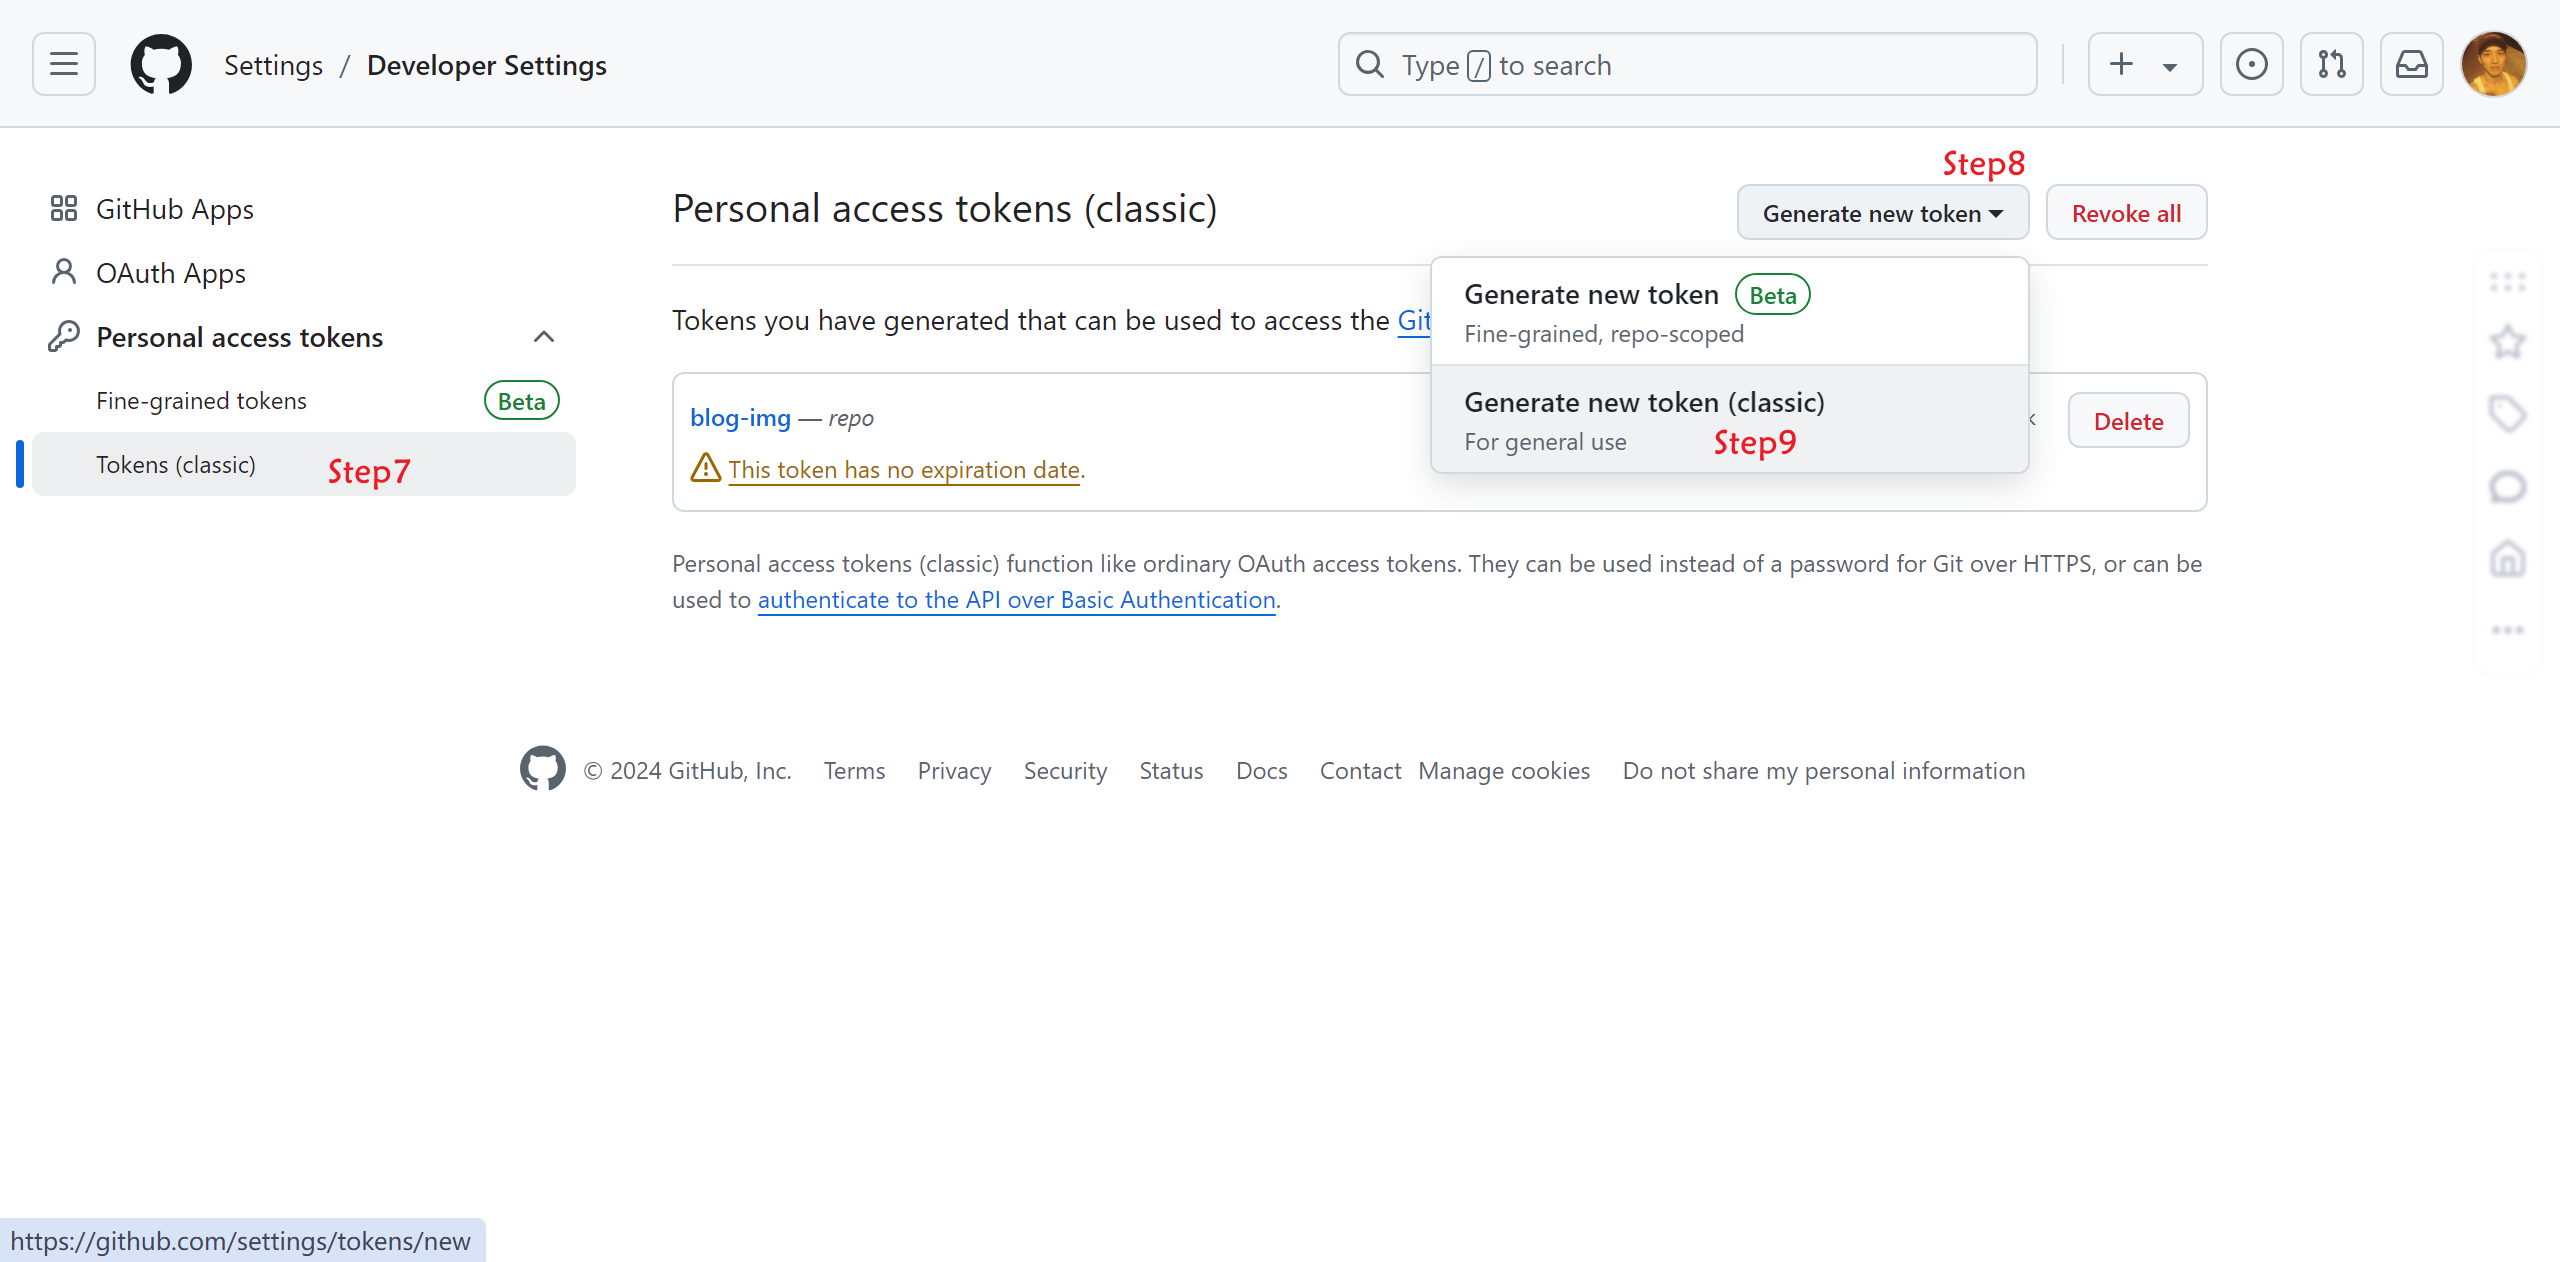
Task: Open the blog-img token link
Action: tap(740, 418)
